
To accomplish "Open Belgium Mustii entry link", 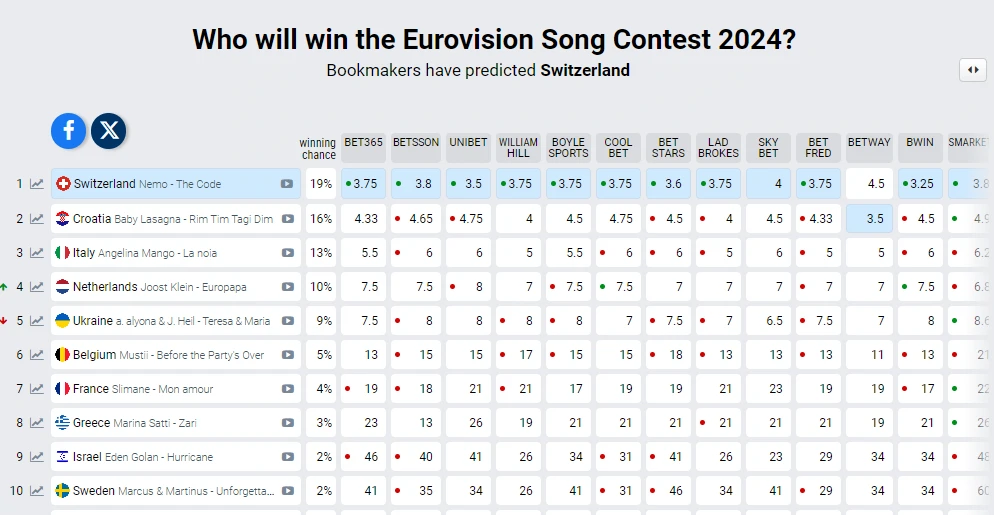I will coord(168,355).
